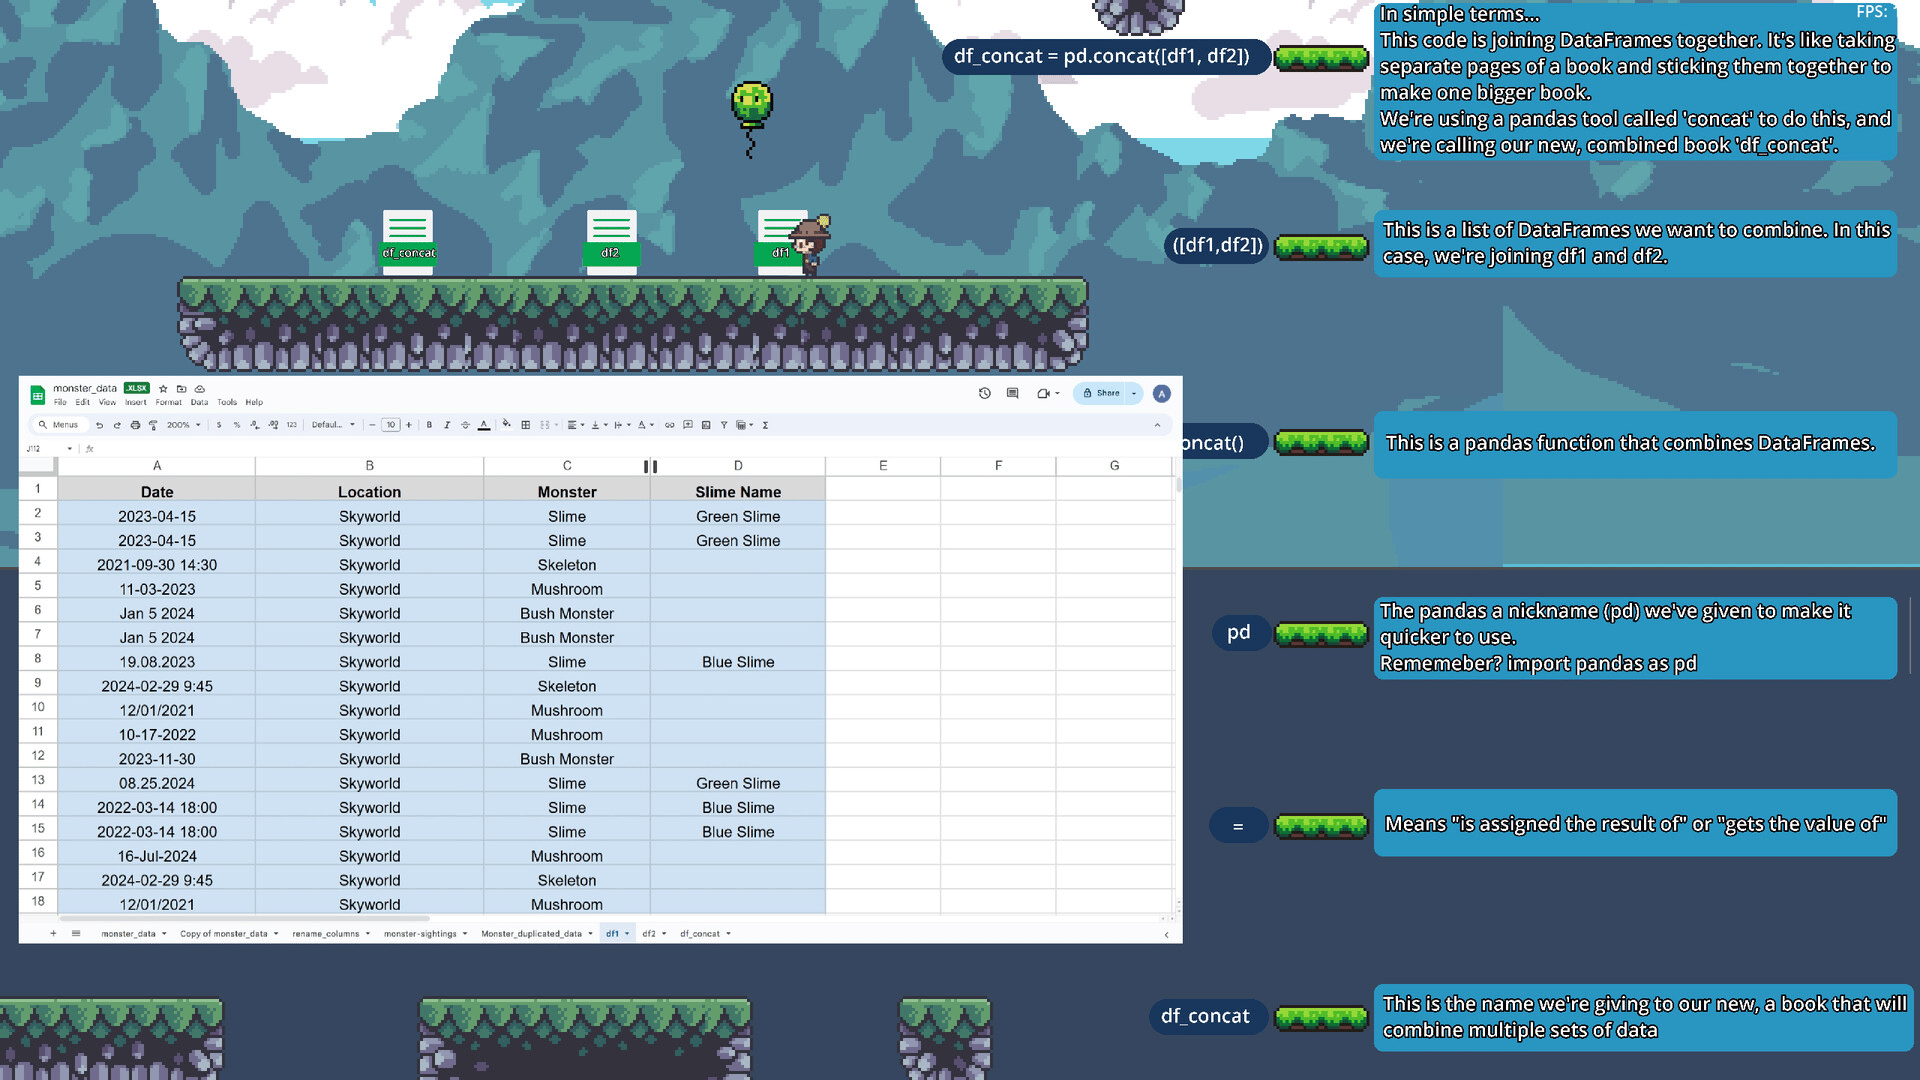Expand the df_concat sheet tab arrow

click(728, 934)
